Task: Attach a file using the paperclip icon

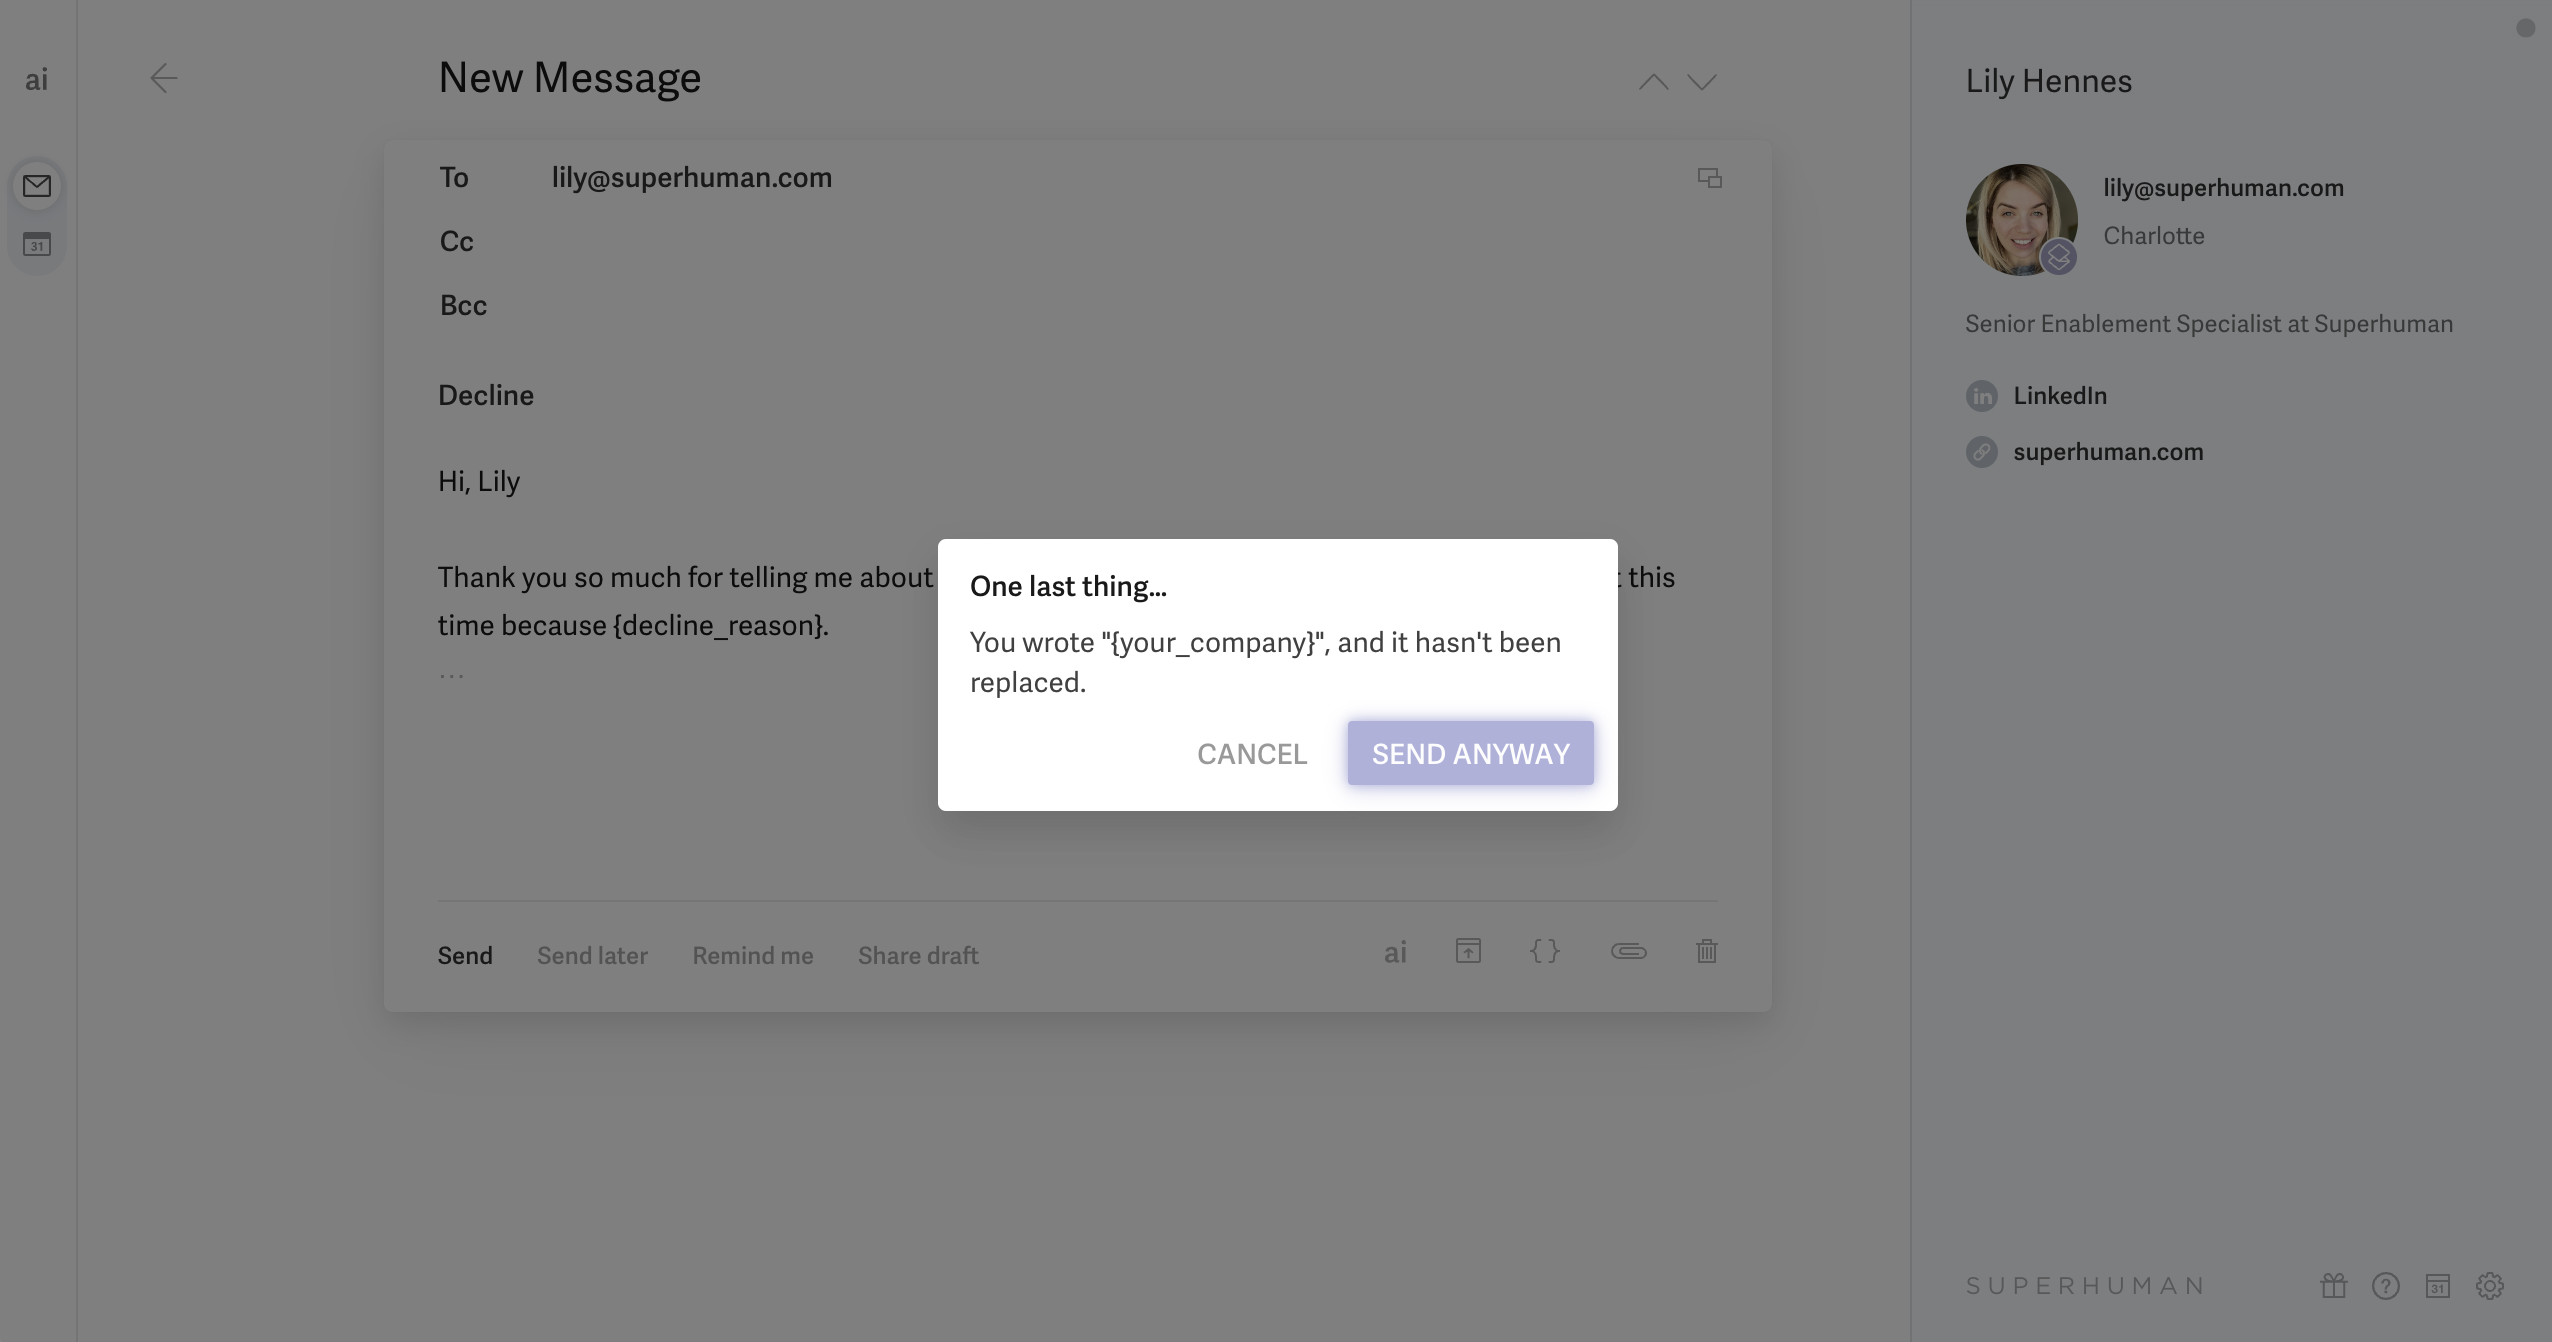Action: pyautogui.click(x=1628, y=952)
